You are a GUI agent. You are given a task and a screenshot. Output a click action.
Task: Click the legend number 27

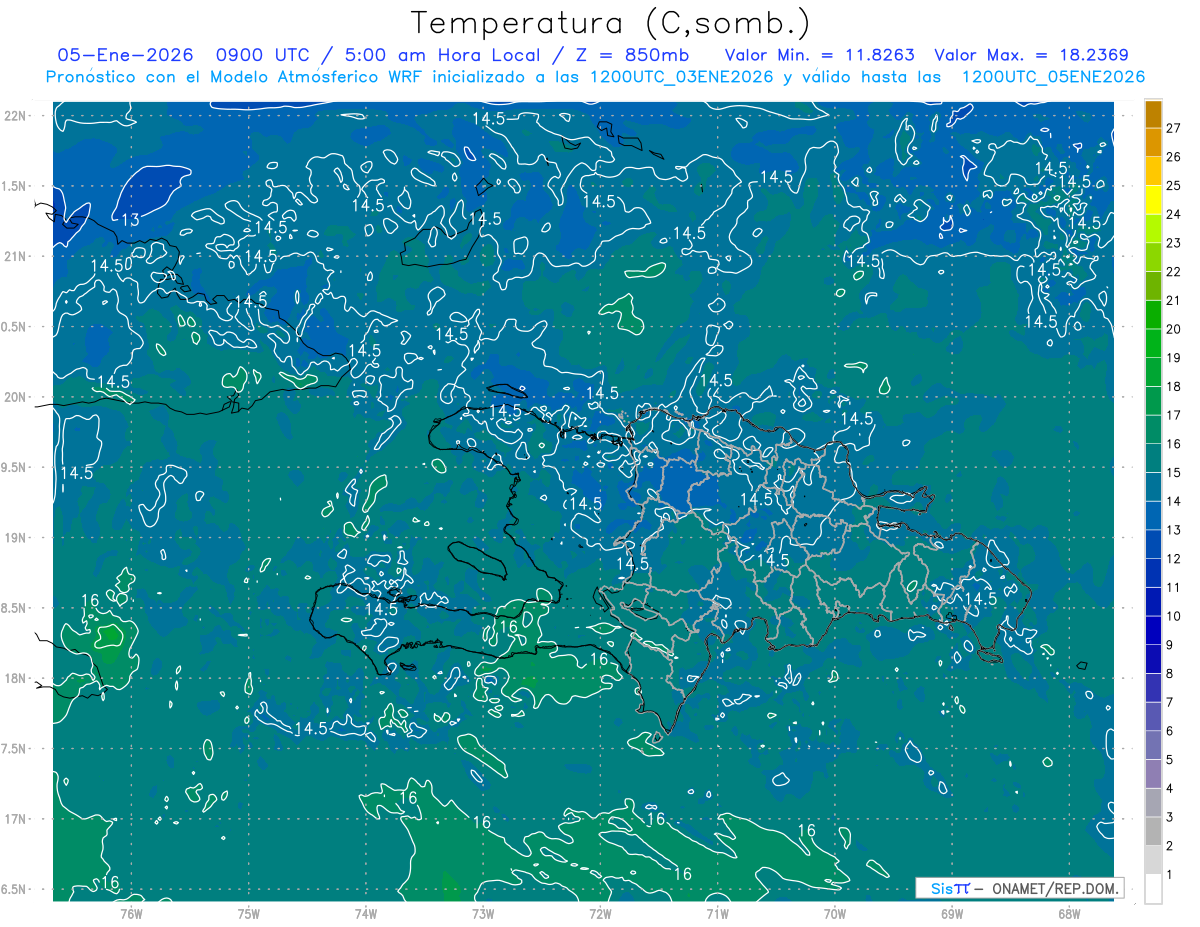pos(1174,128)
